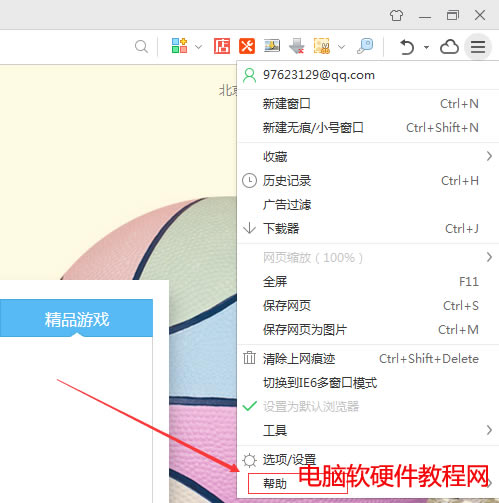The height and width of the screenshot is (503, 499).
Task: Open account 97623129@qq.com
Action: 368,75
